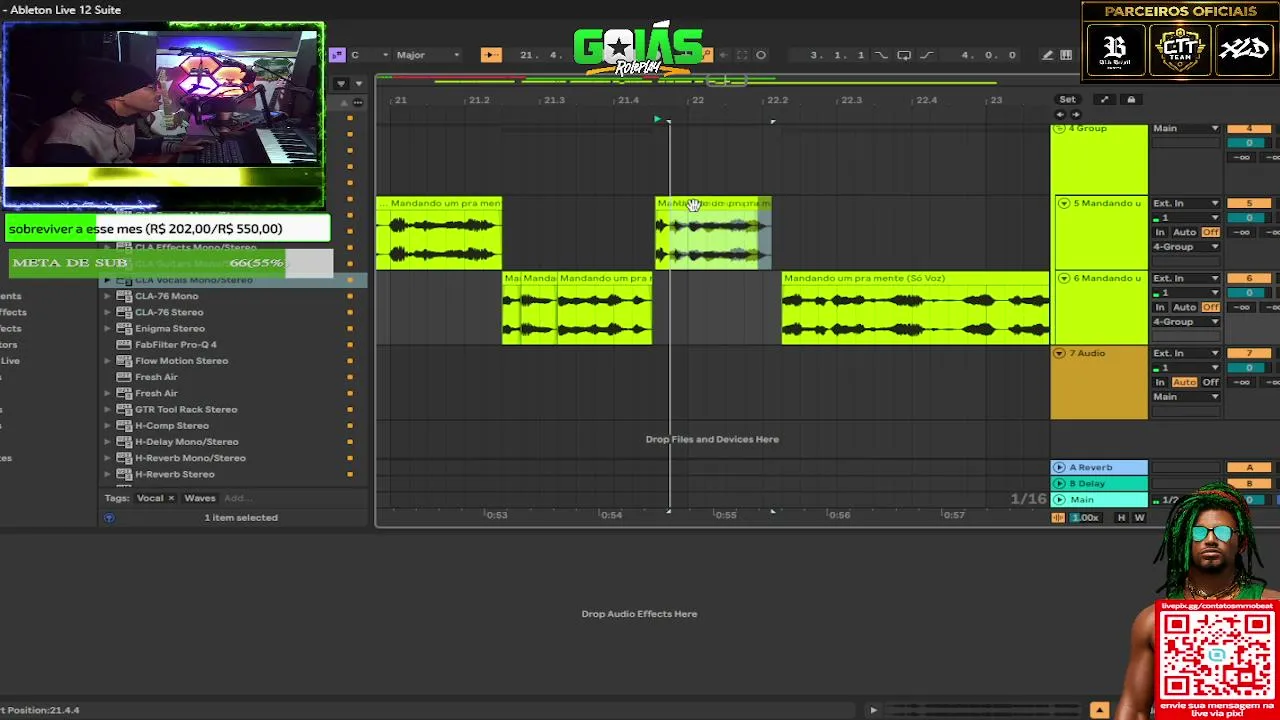Toggle computer MIDI keyboard icon in control bar

pyautogui.click(x=1066, y=55)
